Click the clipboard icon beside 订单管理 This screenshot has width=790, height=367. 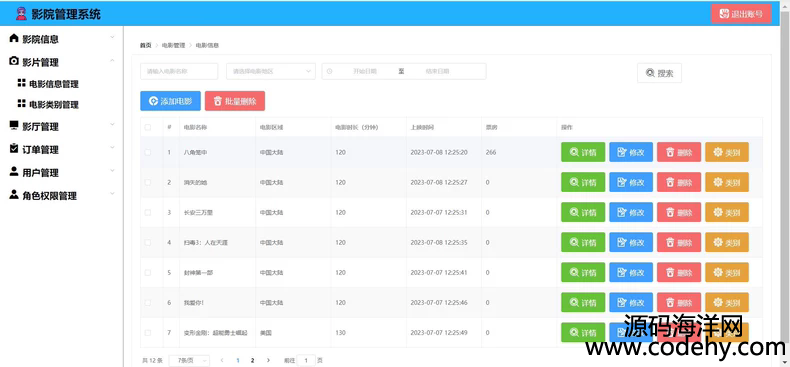[x=14, y=149]
